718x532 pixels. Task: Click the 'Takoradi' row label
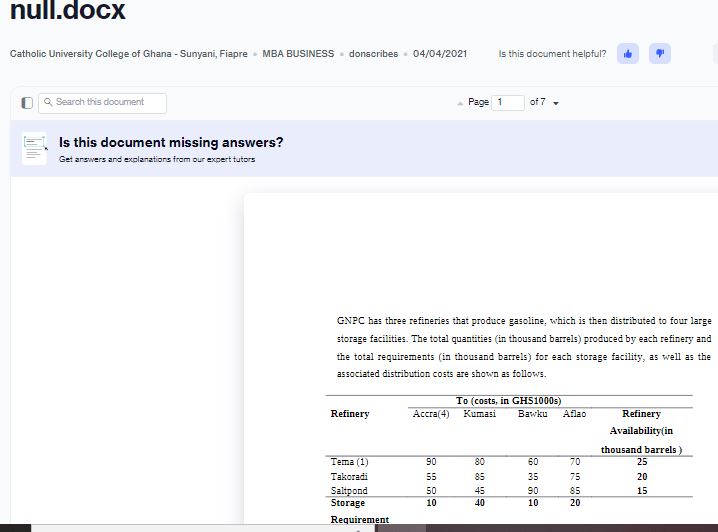349,477
